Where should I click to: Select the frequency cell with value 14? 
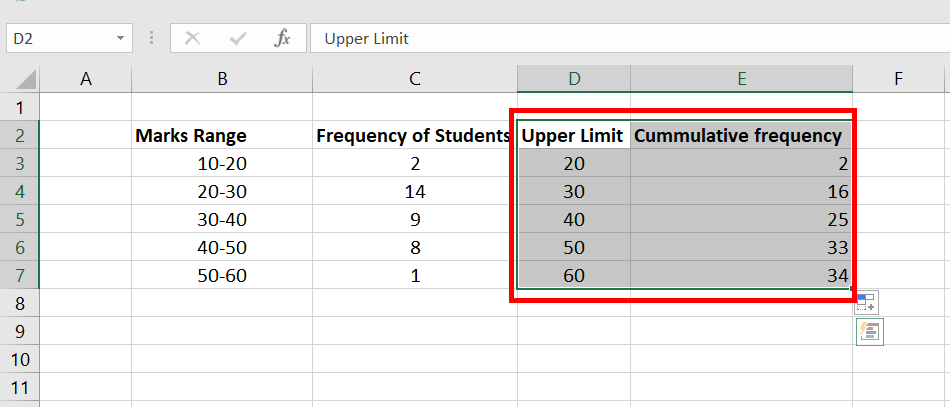click(x=415, y=191)
